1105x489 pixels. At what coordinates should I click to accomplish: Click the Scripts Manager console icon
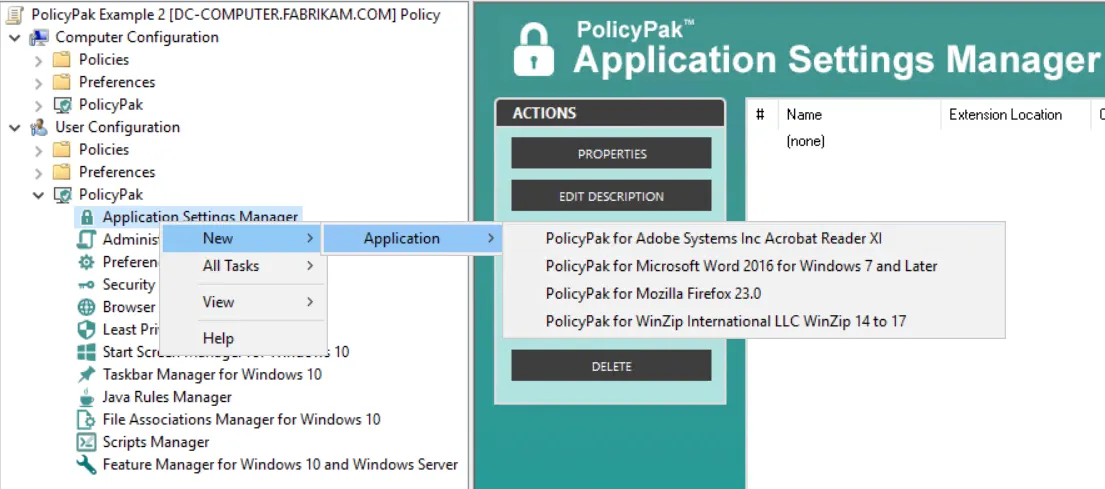(86, 442)
